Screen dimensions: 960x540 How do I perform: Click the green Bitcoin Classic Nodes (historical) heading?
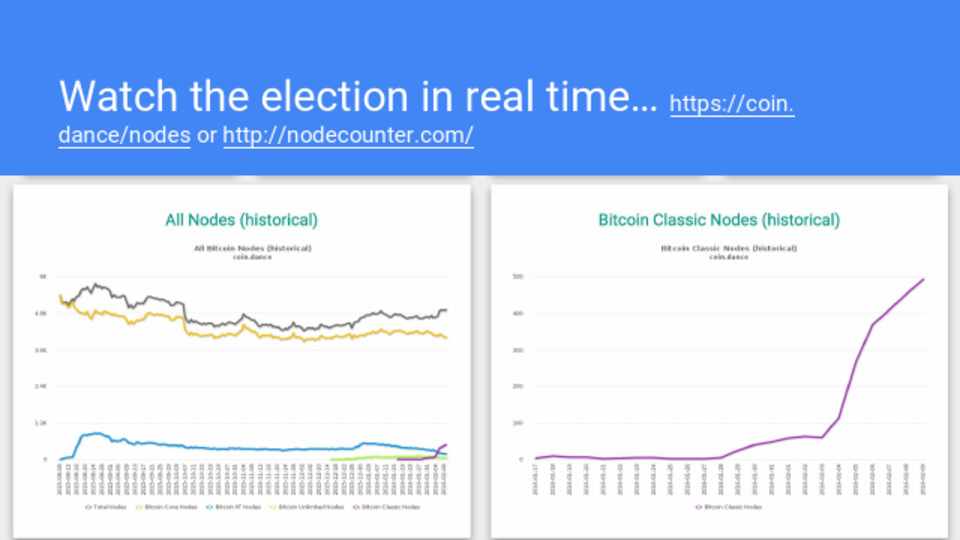click(x=719, y=220)
